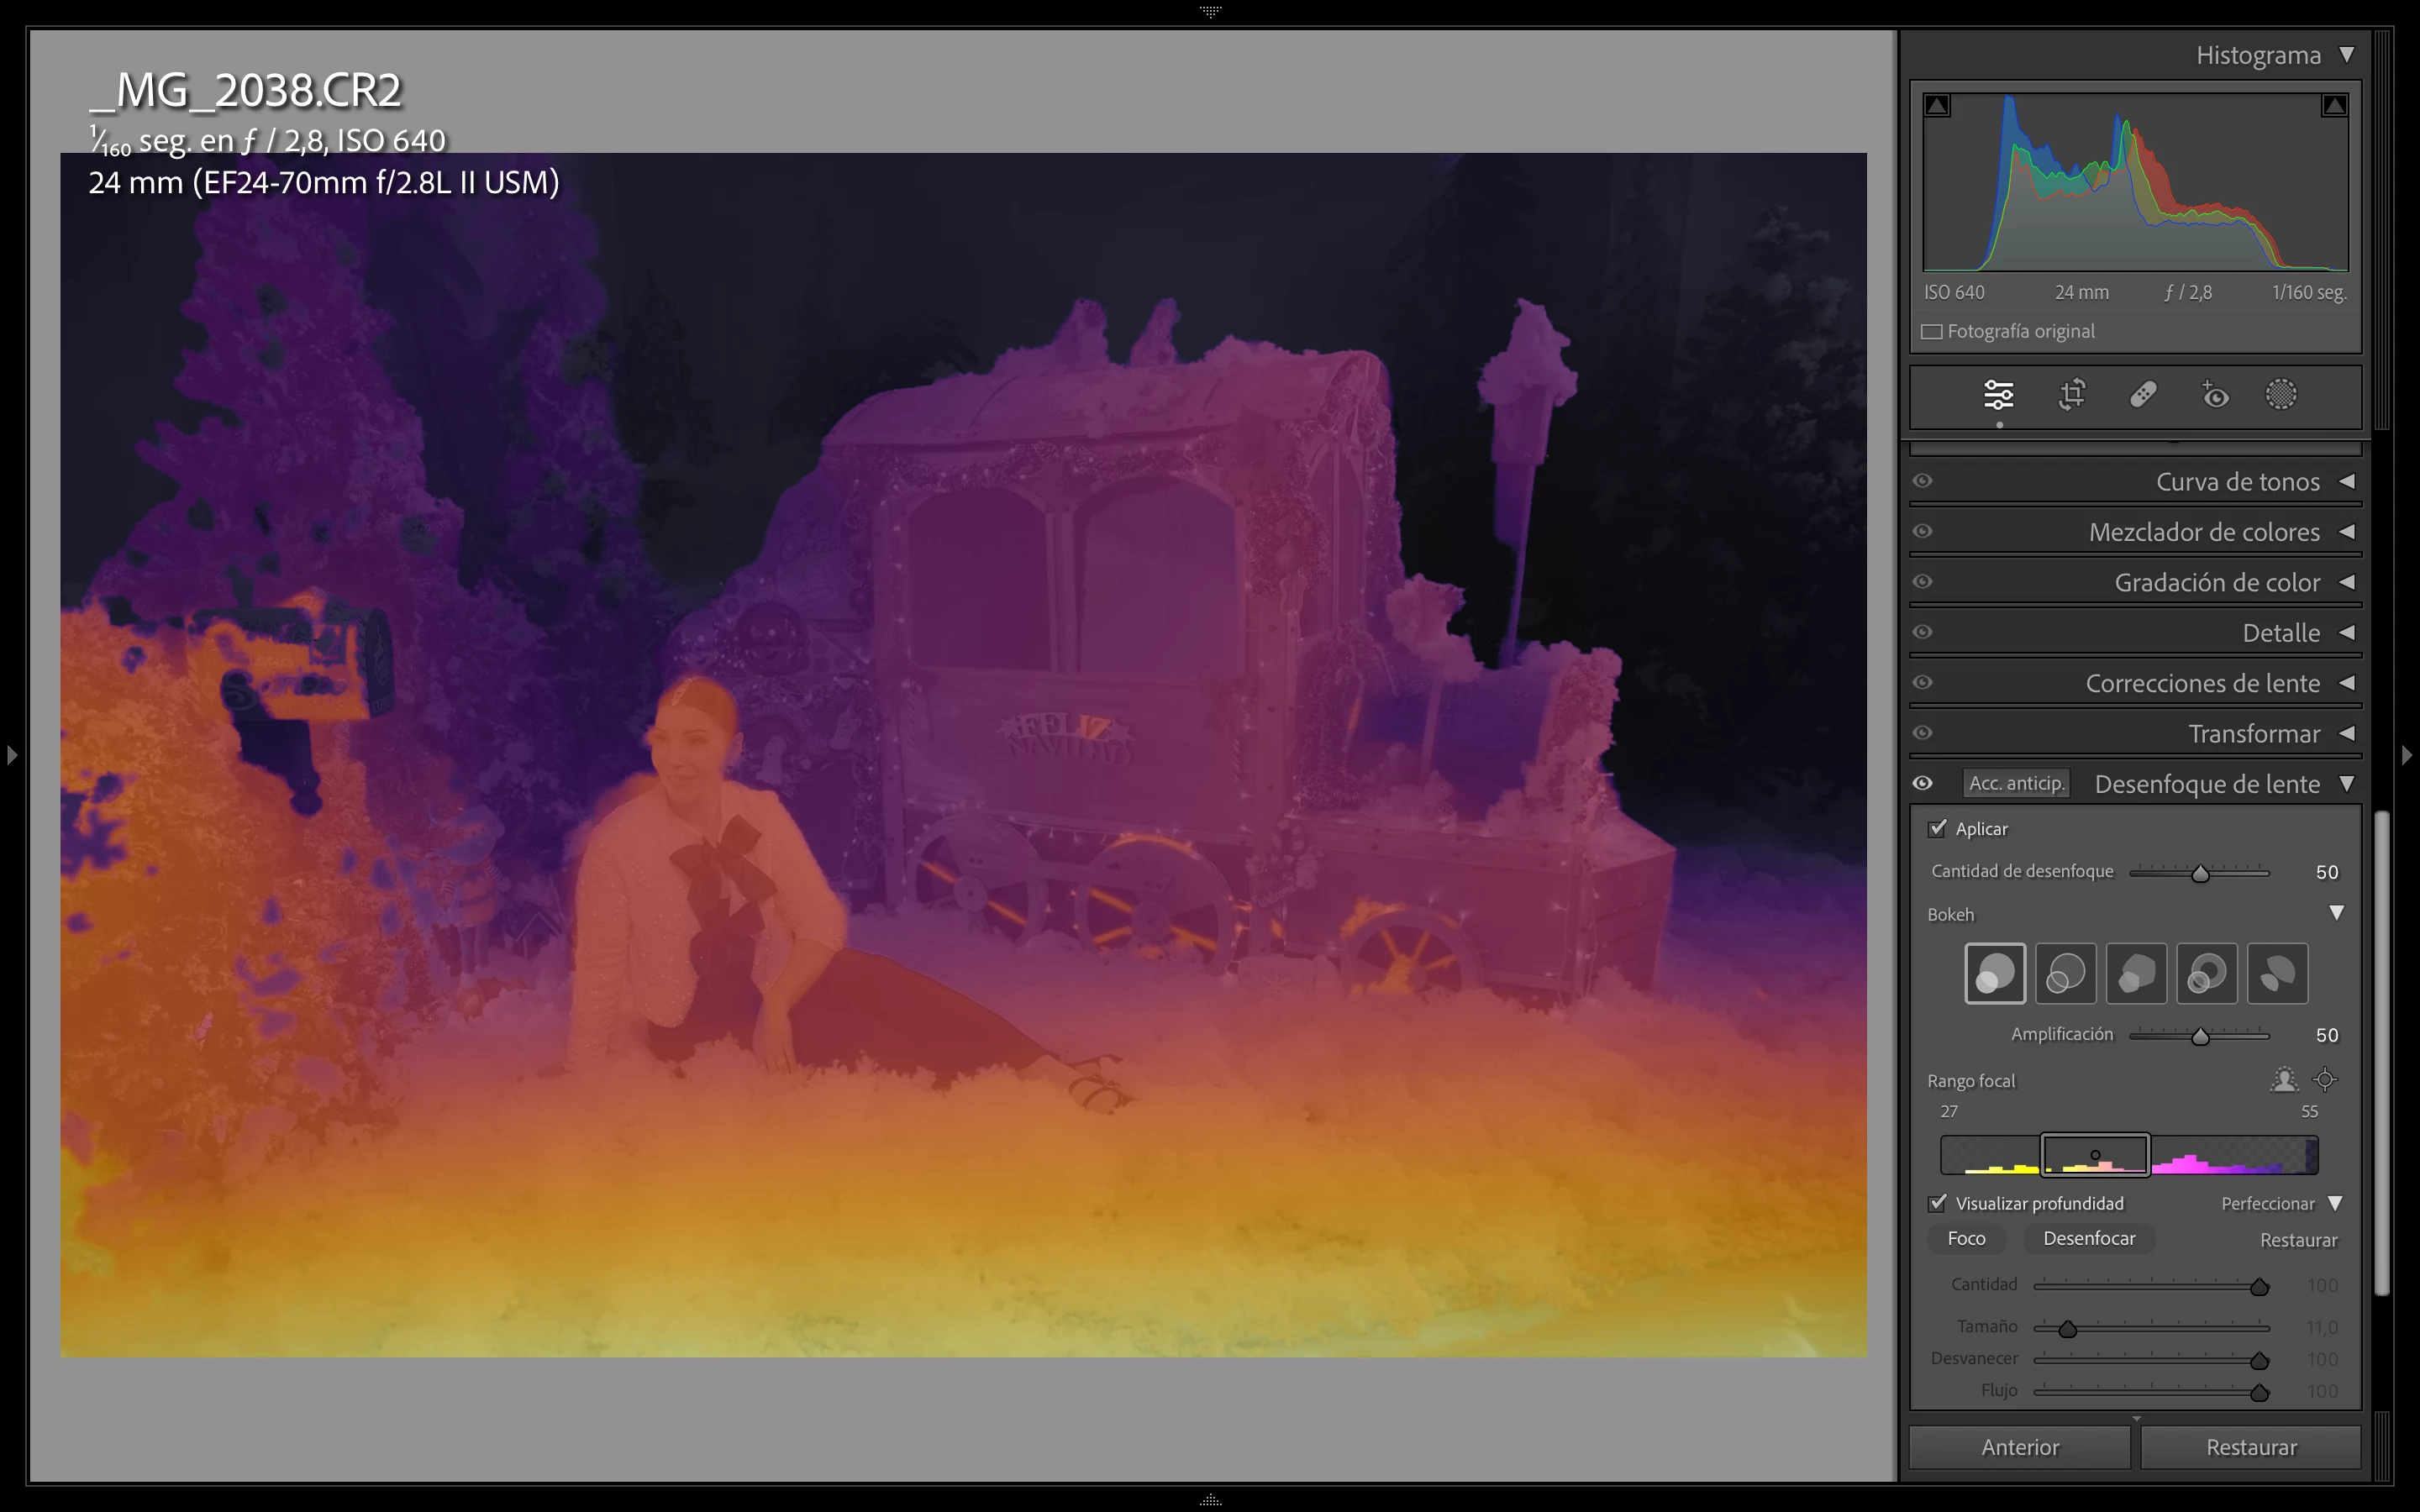The height and width of the screenshot is (1512, 2420).
Task: Select the Crop overlay tool
Action: [2071, 395]
